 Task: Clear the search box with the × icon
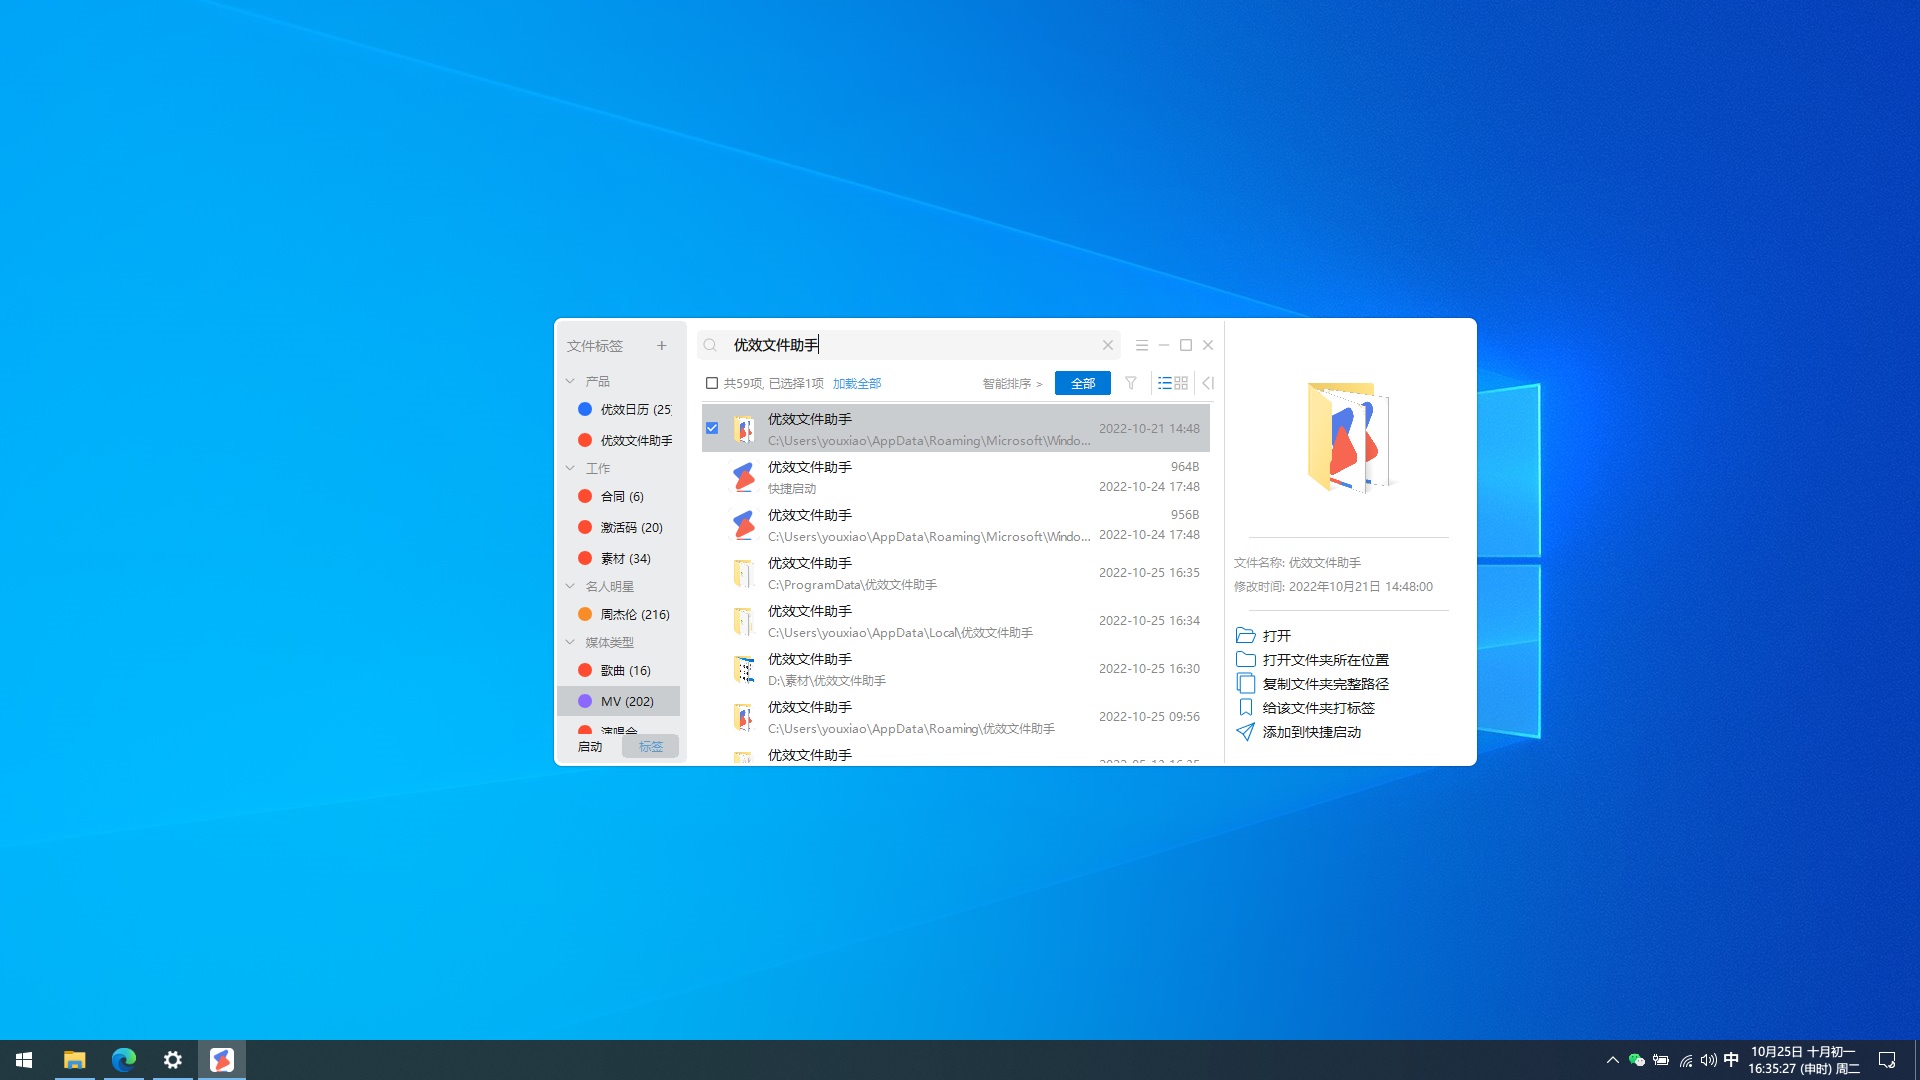[1107, 344]
